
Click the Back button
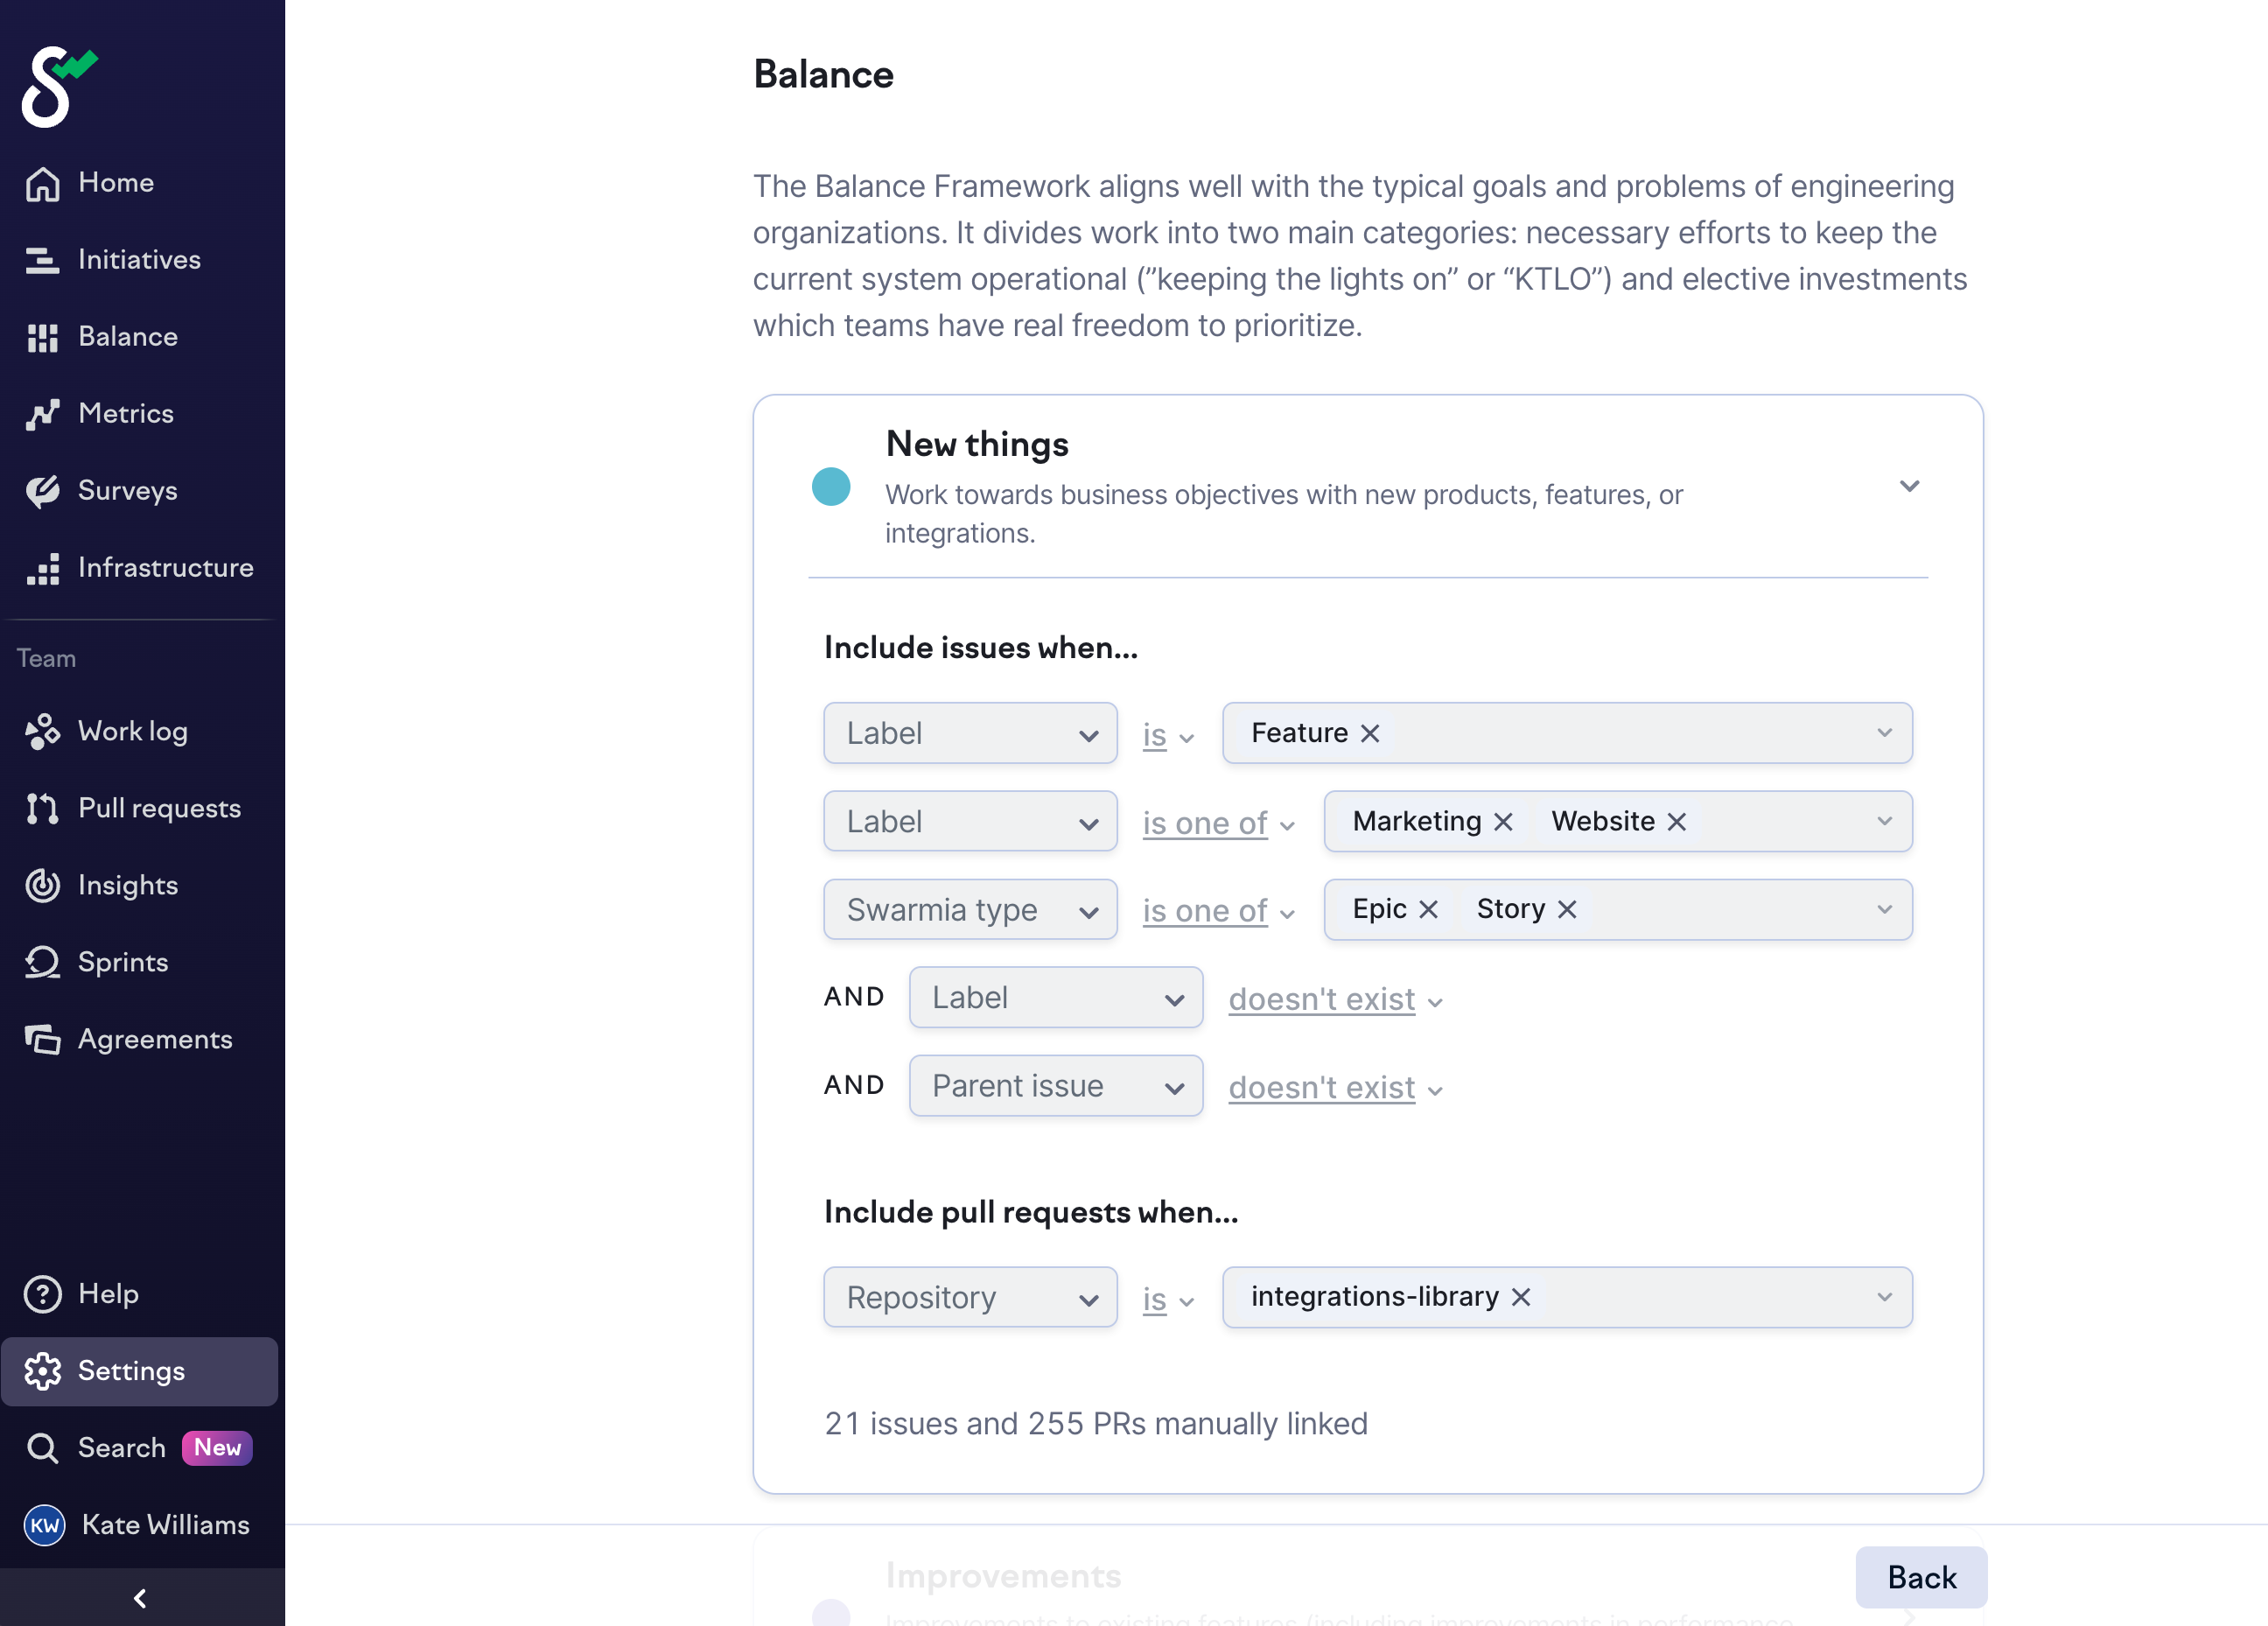coord(1920,1577)
